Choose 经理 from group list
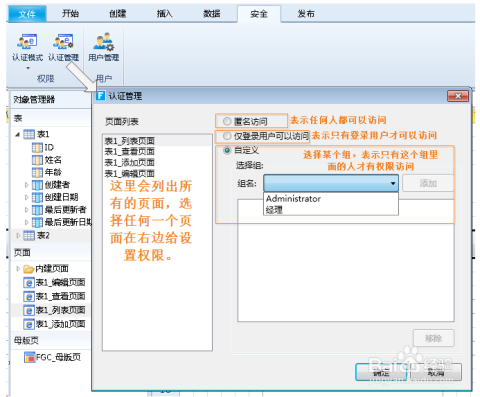Screen dimensions: 480x397 331,210
